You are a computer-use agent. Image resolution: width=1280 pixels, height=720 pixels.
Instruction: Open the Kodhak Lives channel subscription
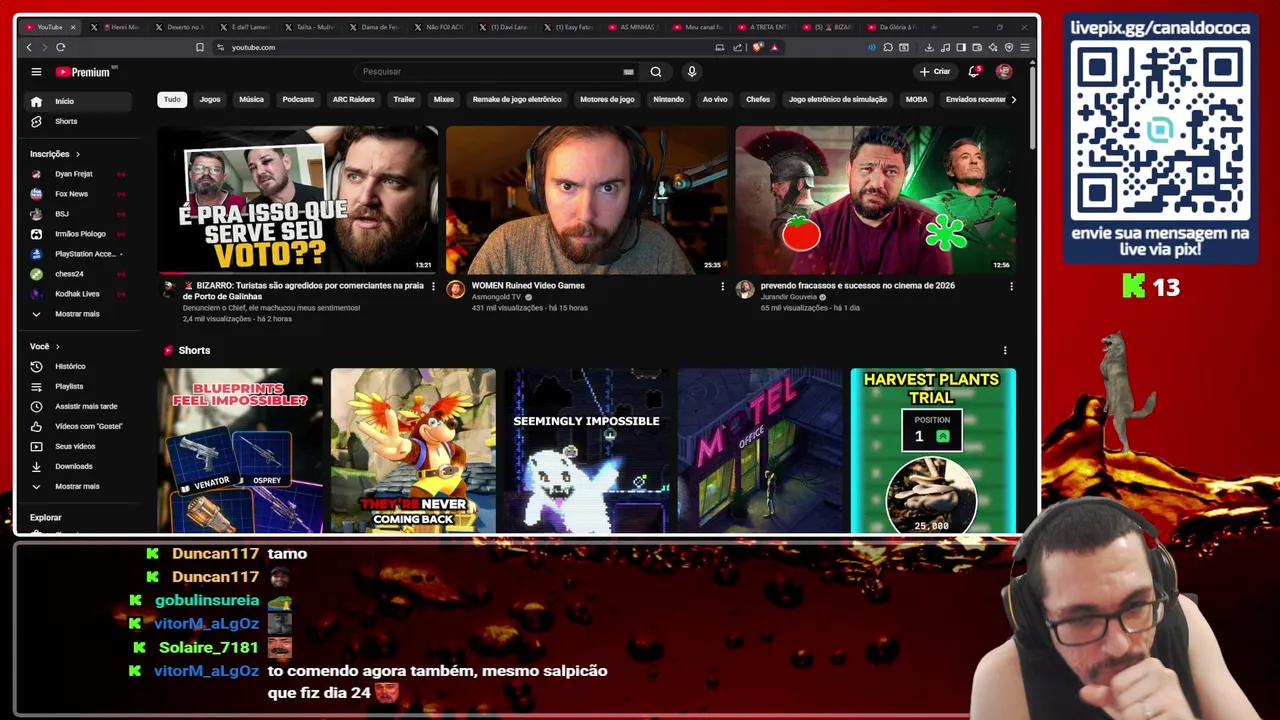pyautogui.click(x=79, y=294)
